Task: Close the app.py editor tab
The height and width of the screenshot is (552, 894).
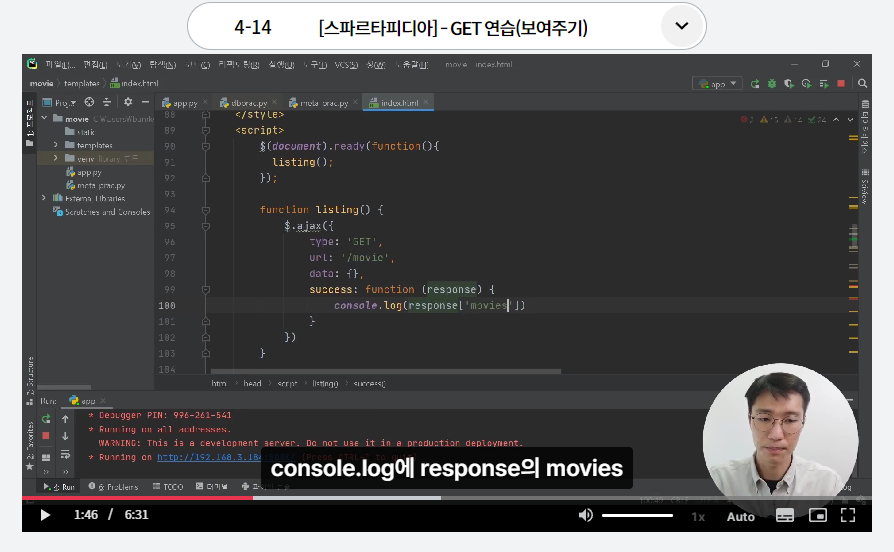Action: click(x=205, y=102)
